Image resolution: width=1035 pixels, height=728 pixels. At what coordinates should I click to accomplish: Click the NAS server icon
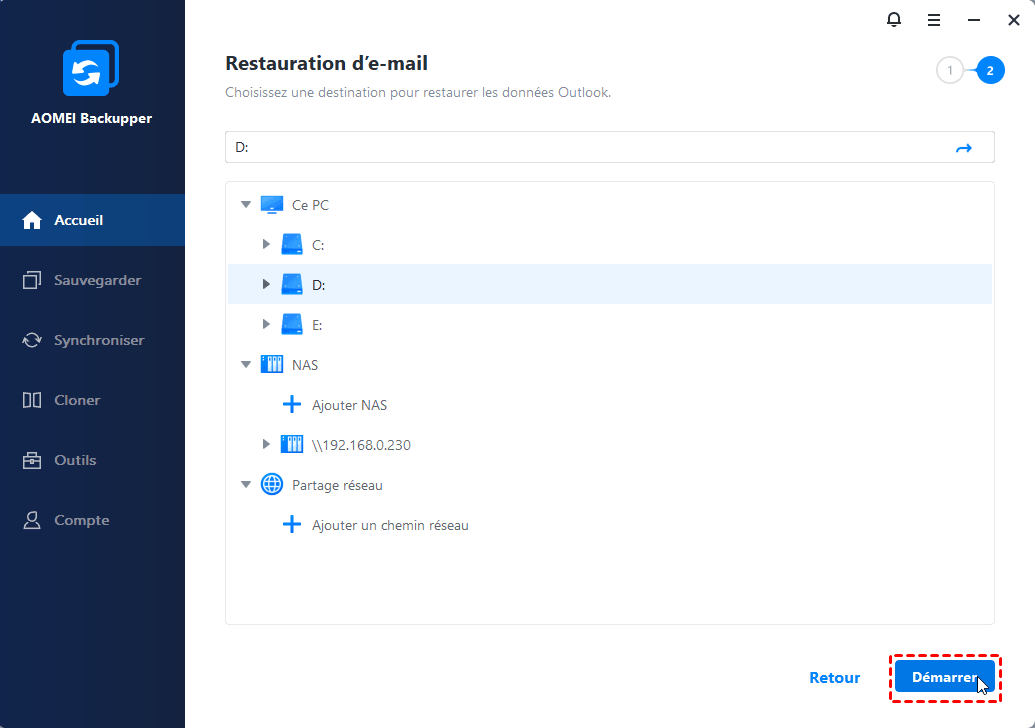(x=272, y=364)
